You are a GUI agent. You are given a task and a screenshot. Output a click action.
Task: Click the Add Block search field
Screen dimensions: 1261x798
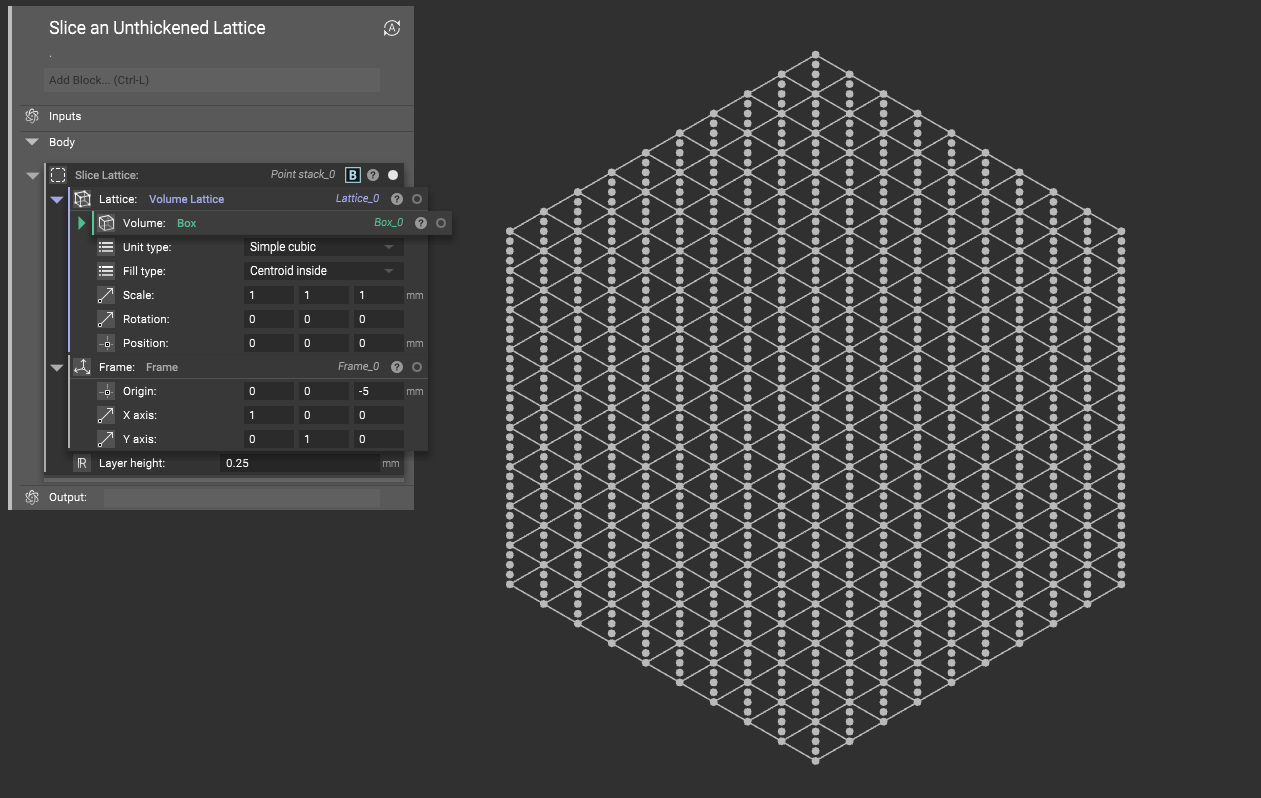coord(213,80)
